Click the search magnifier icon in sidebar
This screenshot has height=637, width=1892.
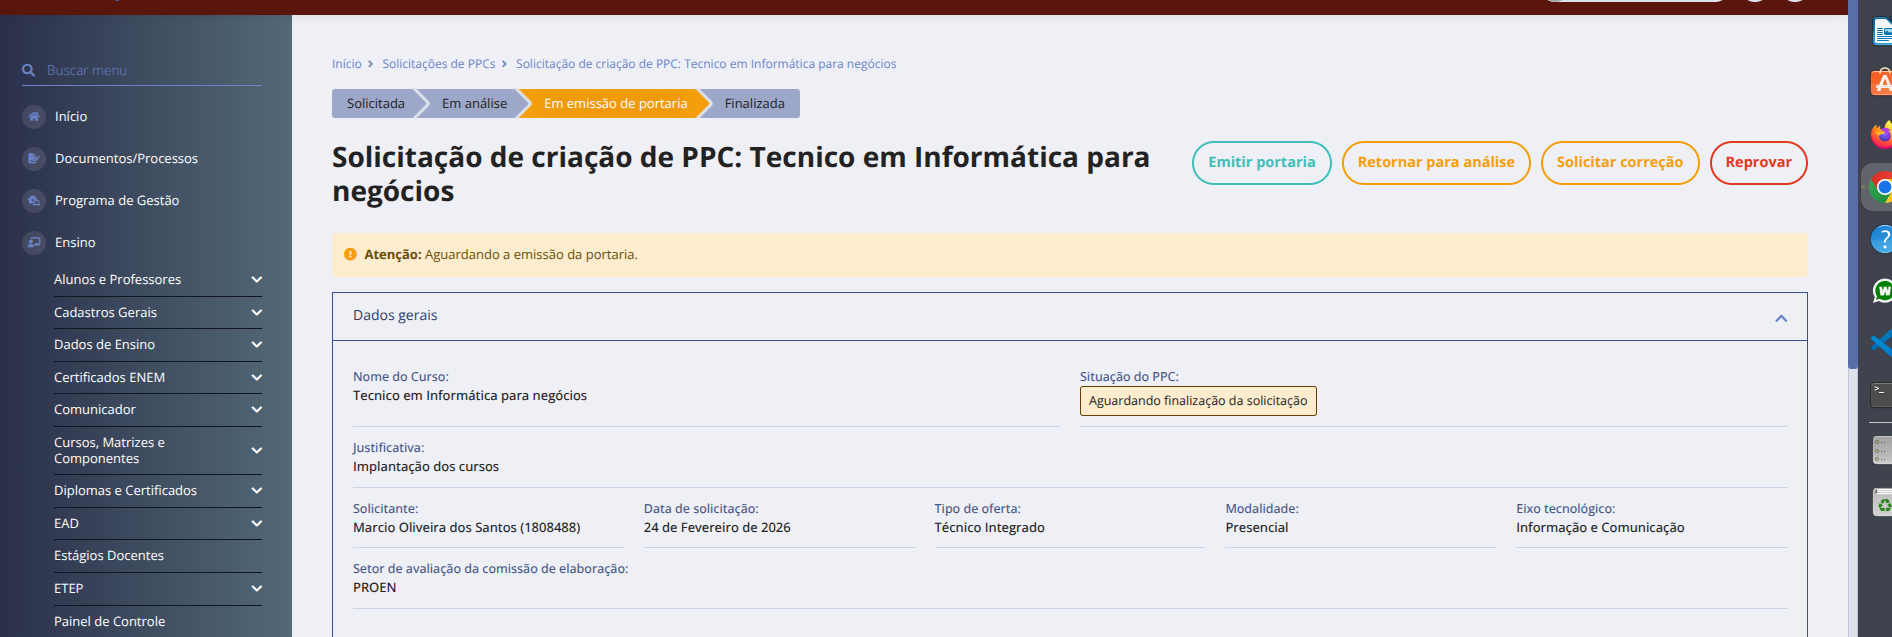point(29,71)
